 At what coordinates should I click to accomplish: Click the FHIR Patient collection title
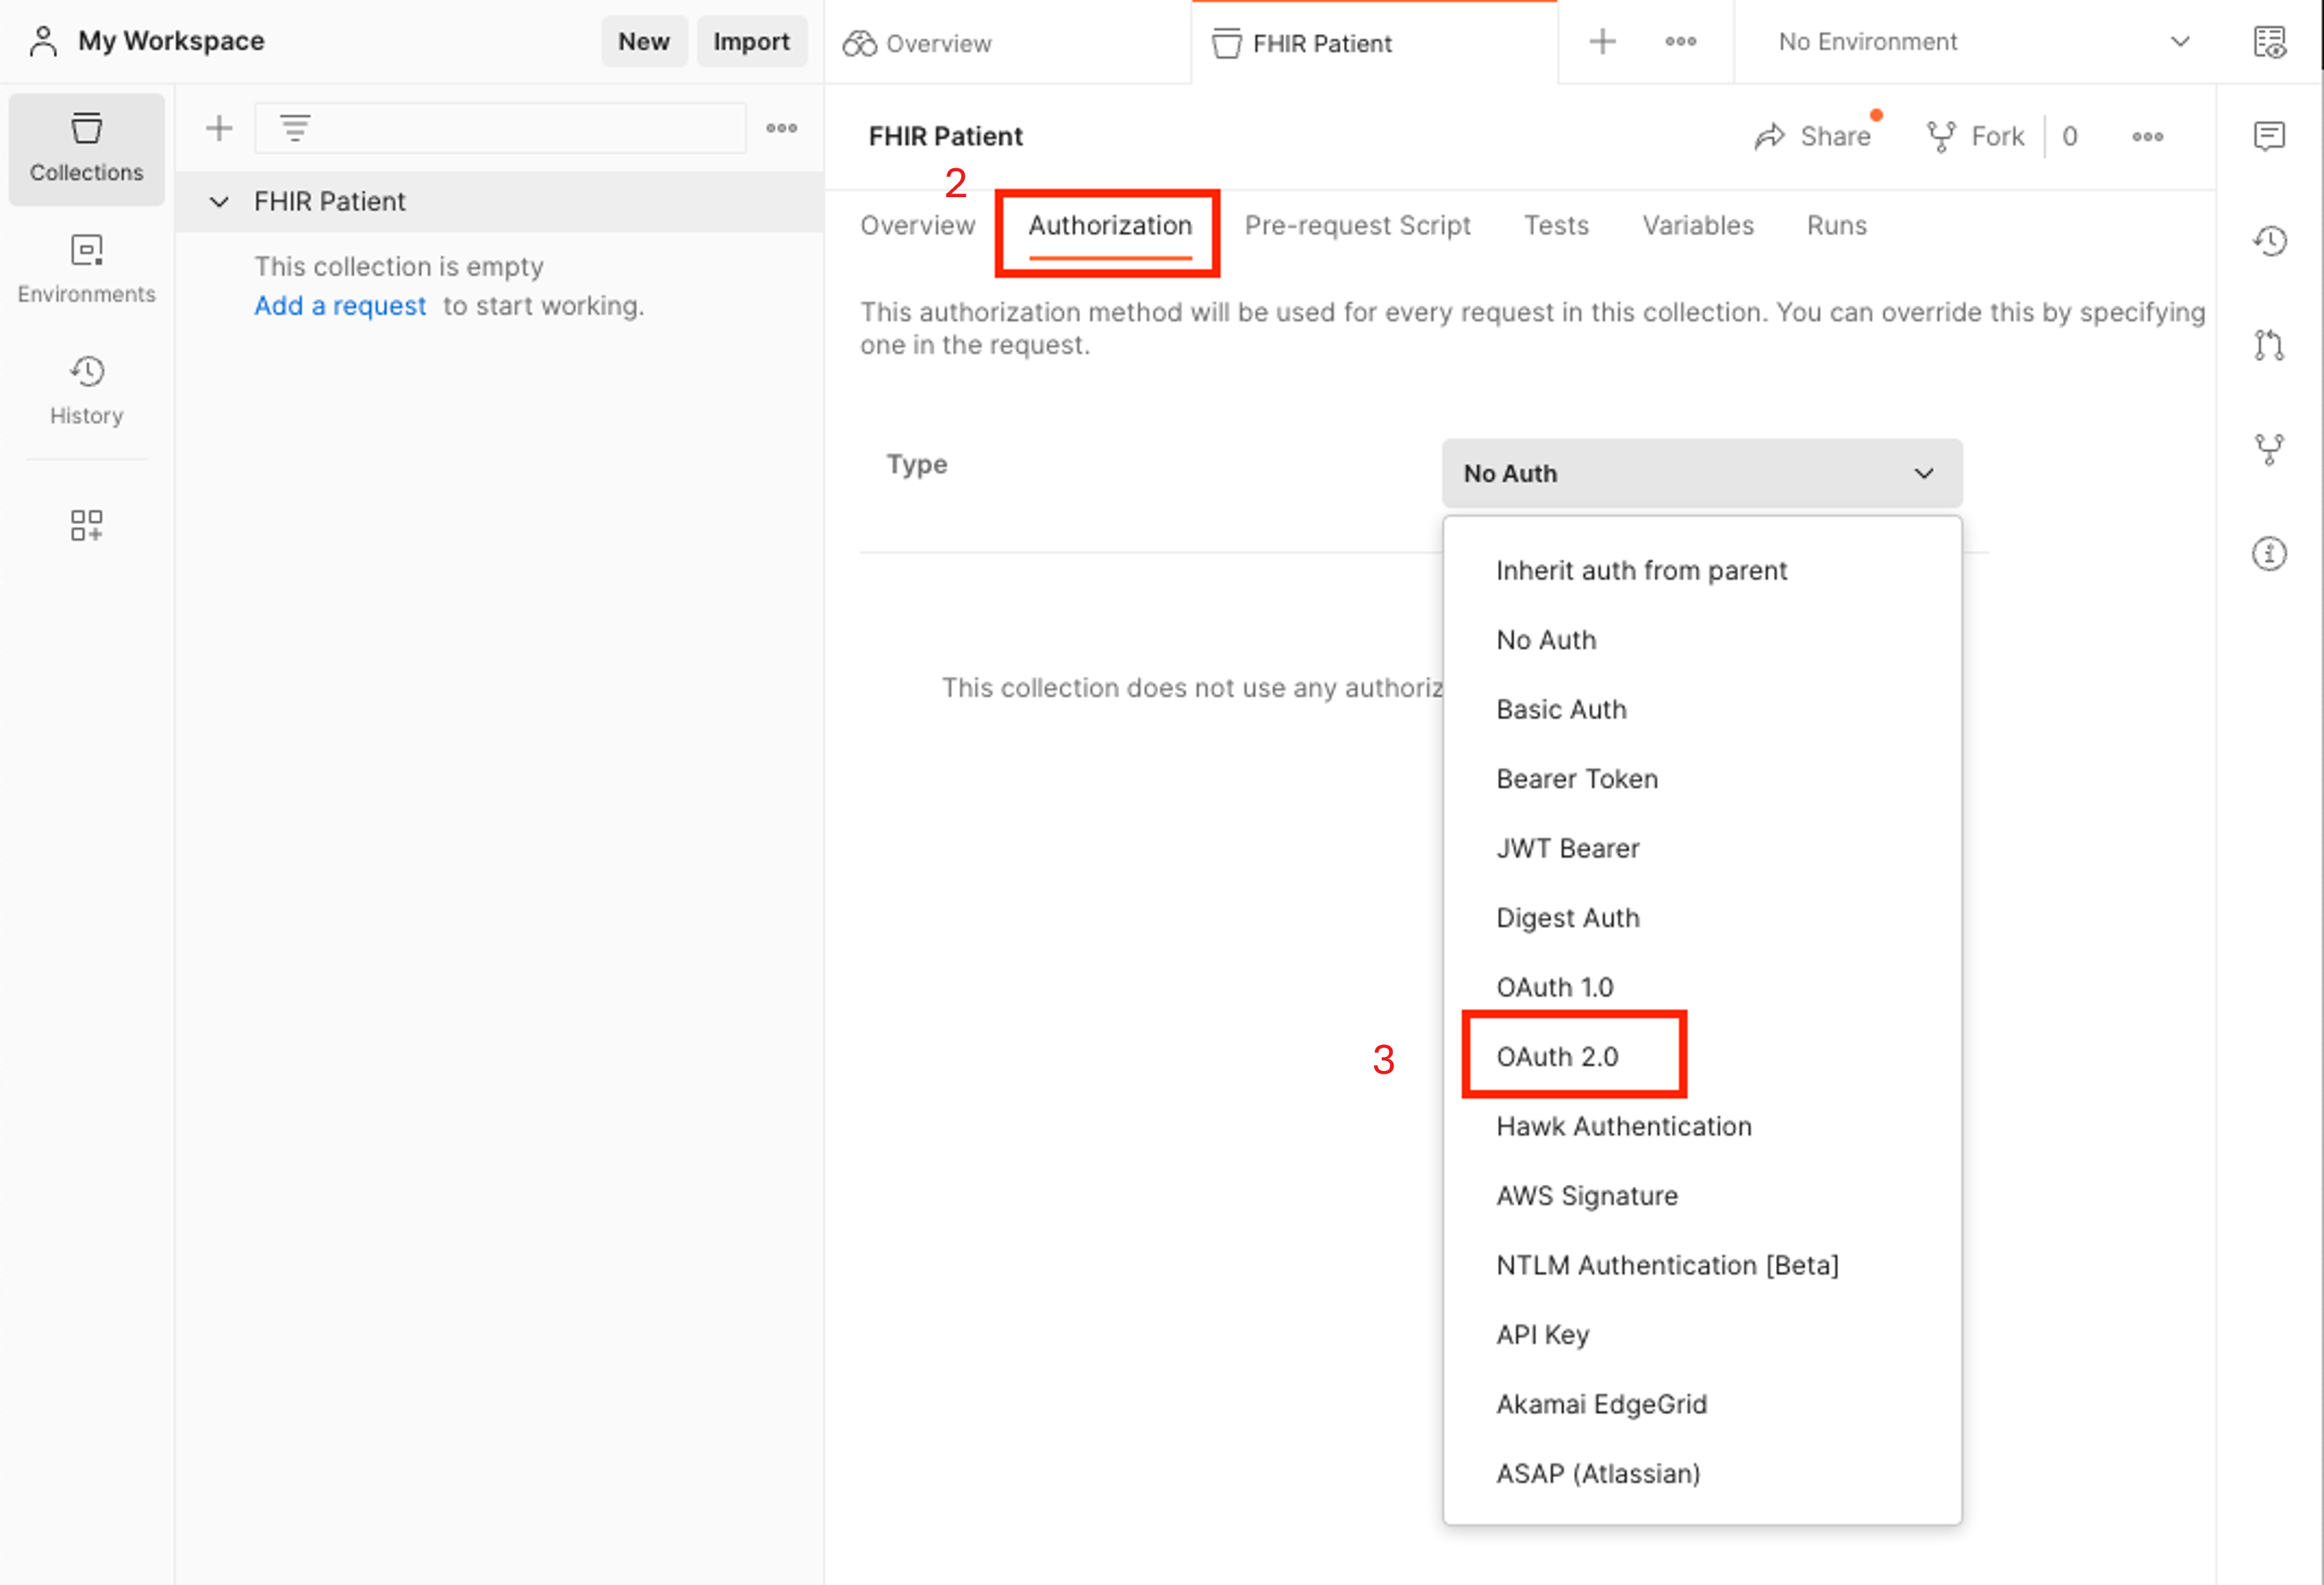pyautogui.click(x=945, y=137)
